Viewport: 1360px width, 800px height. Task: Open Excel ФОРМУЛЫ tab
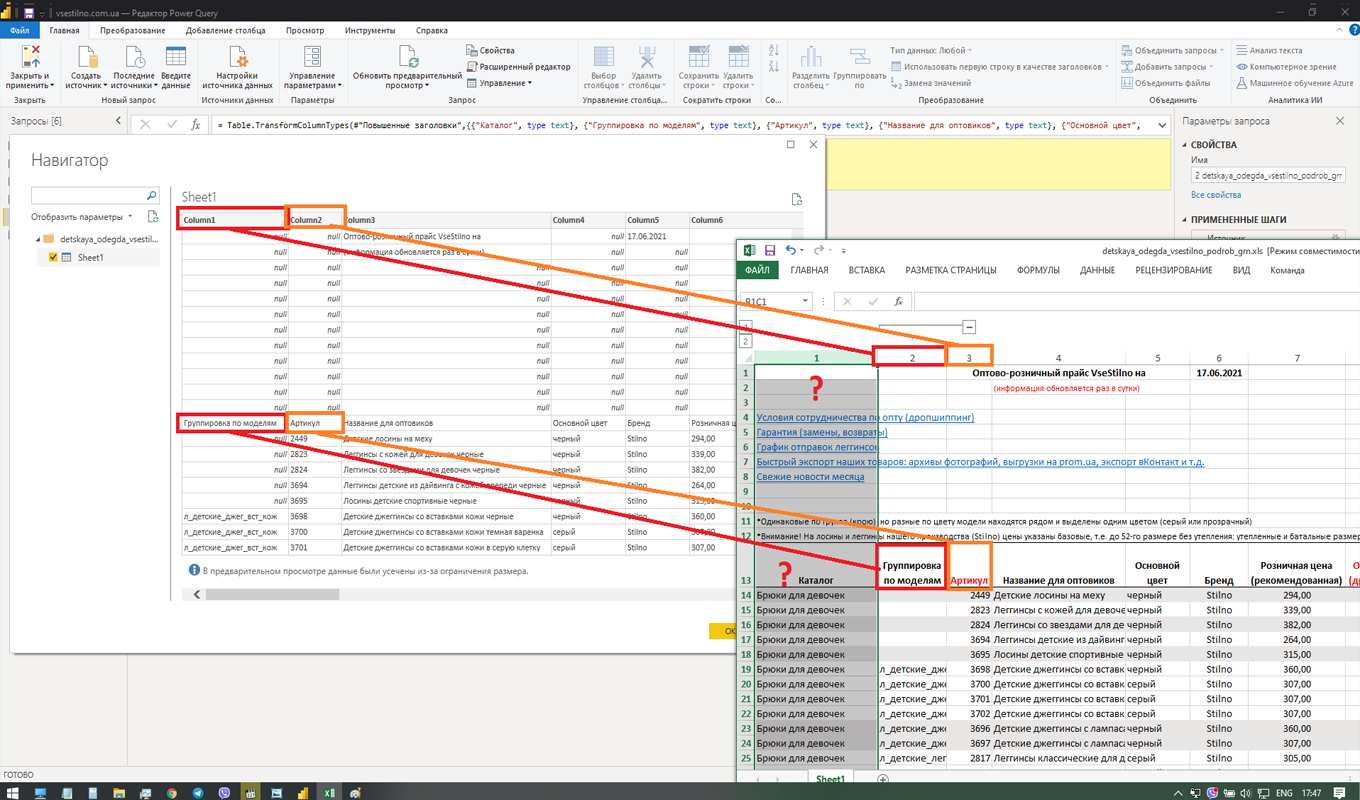point(1038,270)
